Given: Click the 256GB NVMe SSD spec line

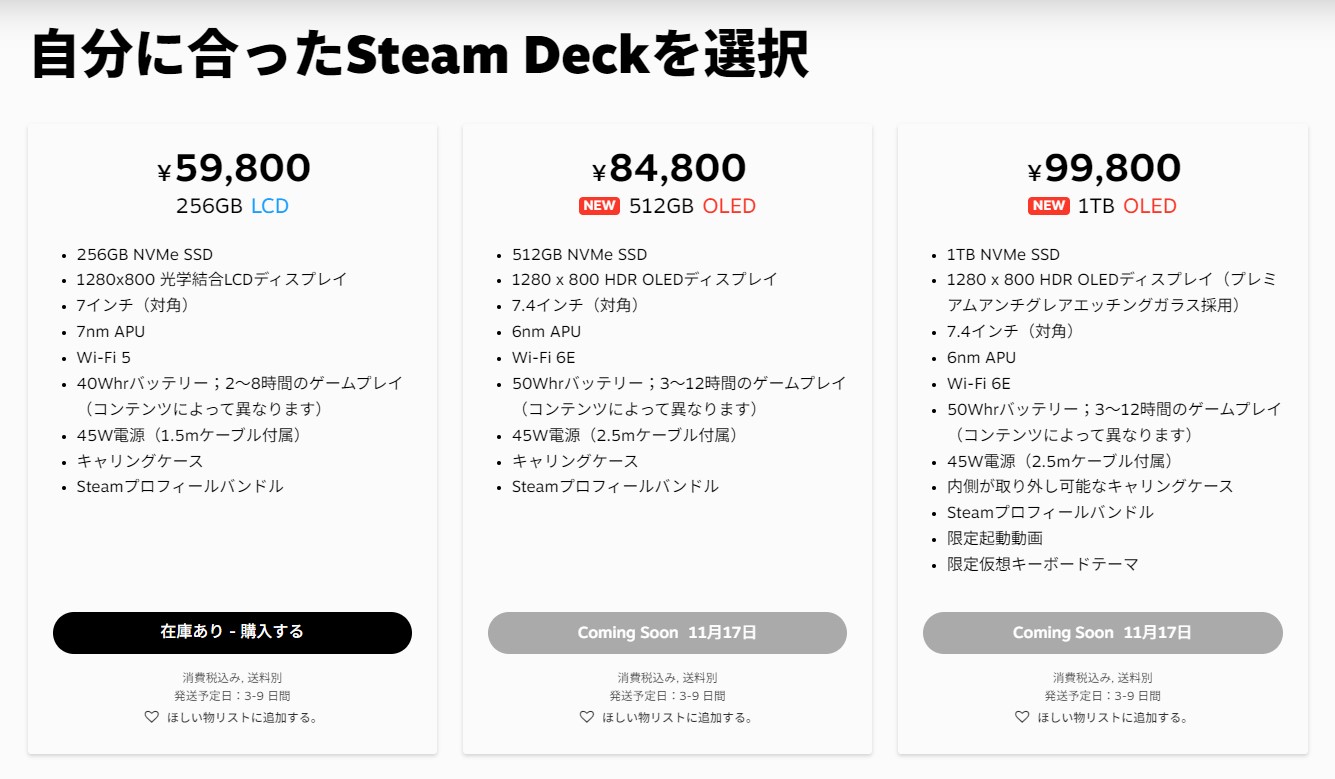Looking at the screenshot, I should click(x=144, y=254).
